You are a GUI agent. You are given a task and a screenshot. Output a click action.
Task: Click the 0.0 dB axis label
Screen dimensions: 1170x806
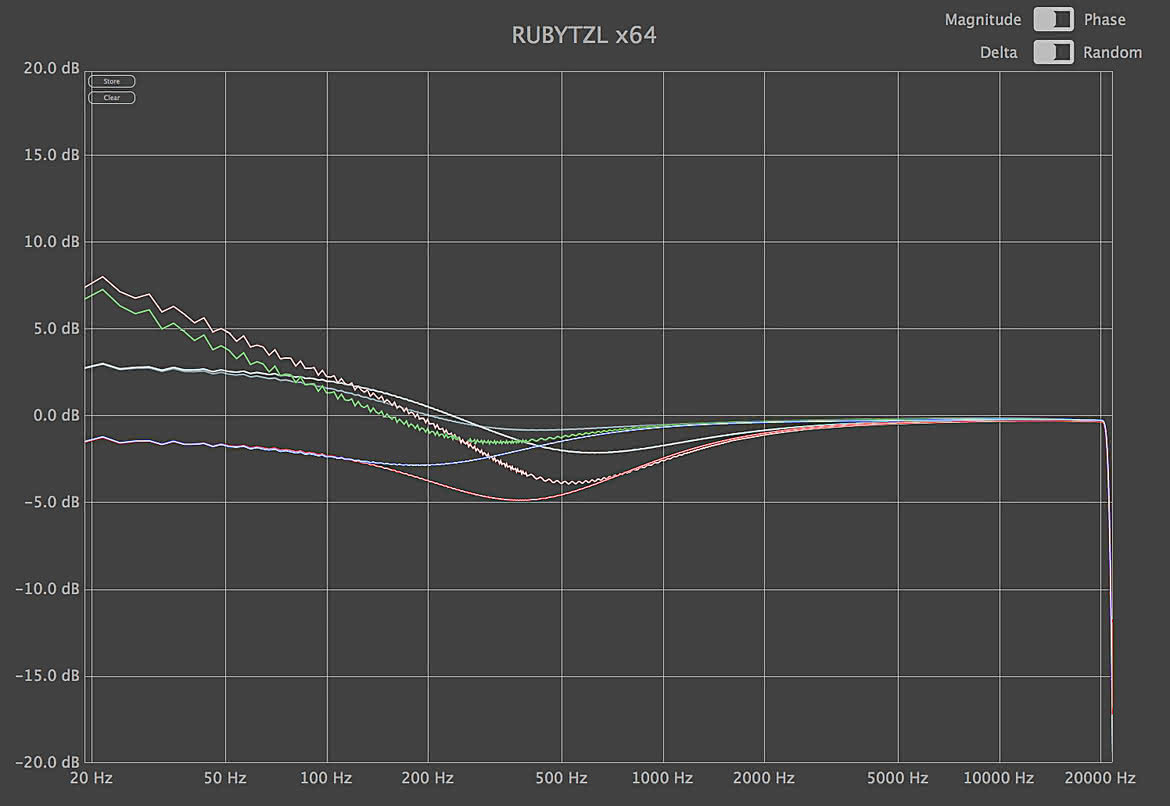coord(56,416)
